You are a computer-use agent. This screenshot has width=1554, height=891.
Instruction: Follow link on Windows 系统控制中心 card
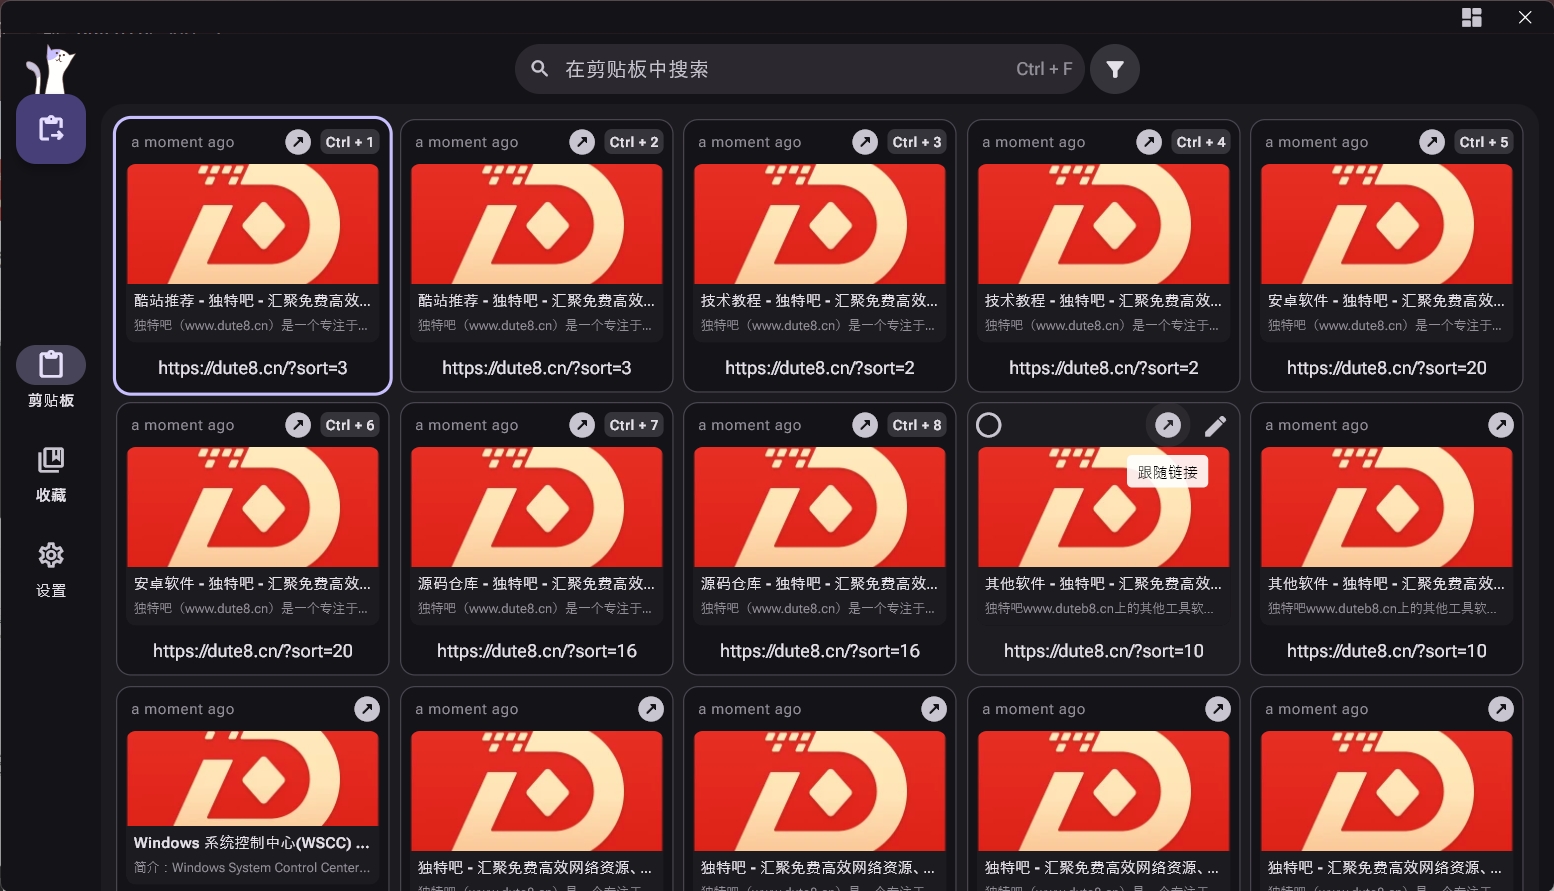tap(367, 709)
